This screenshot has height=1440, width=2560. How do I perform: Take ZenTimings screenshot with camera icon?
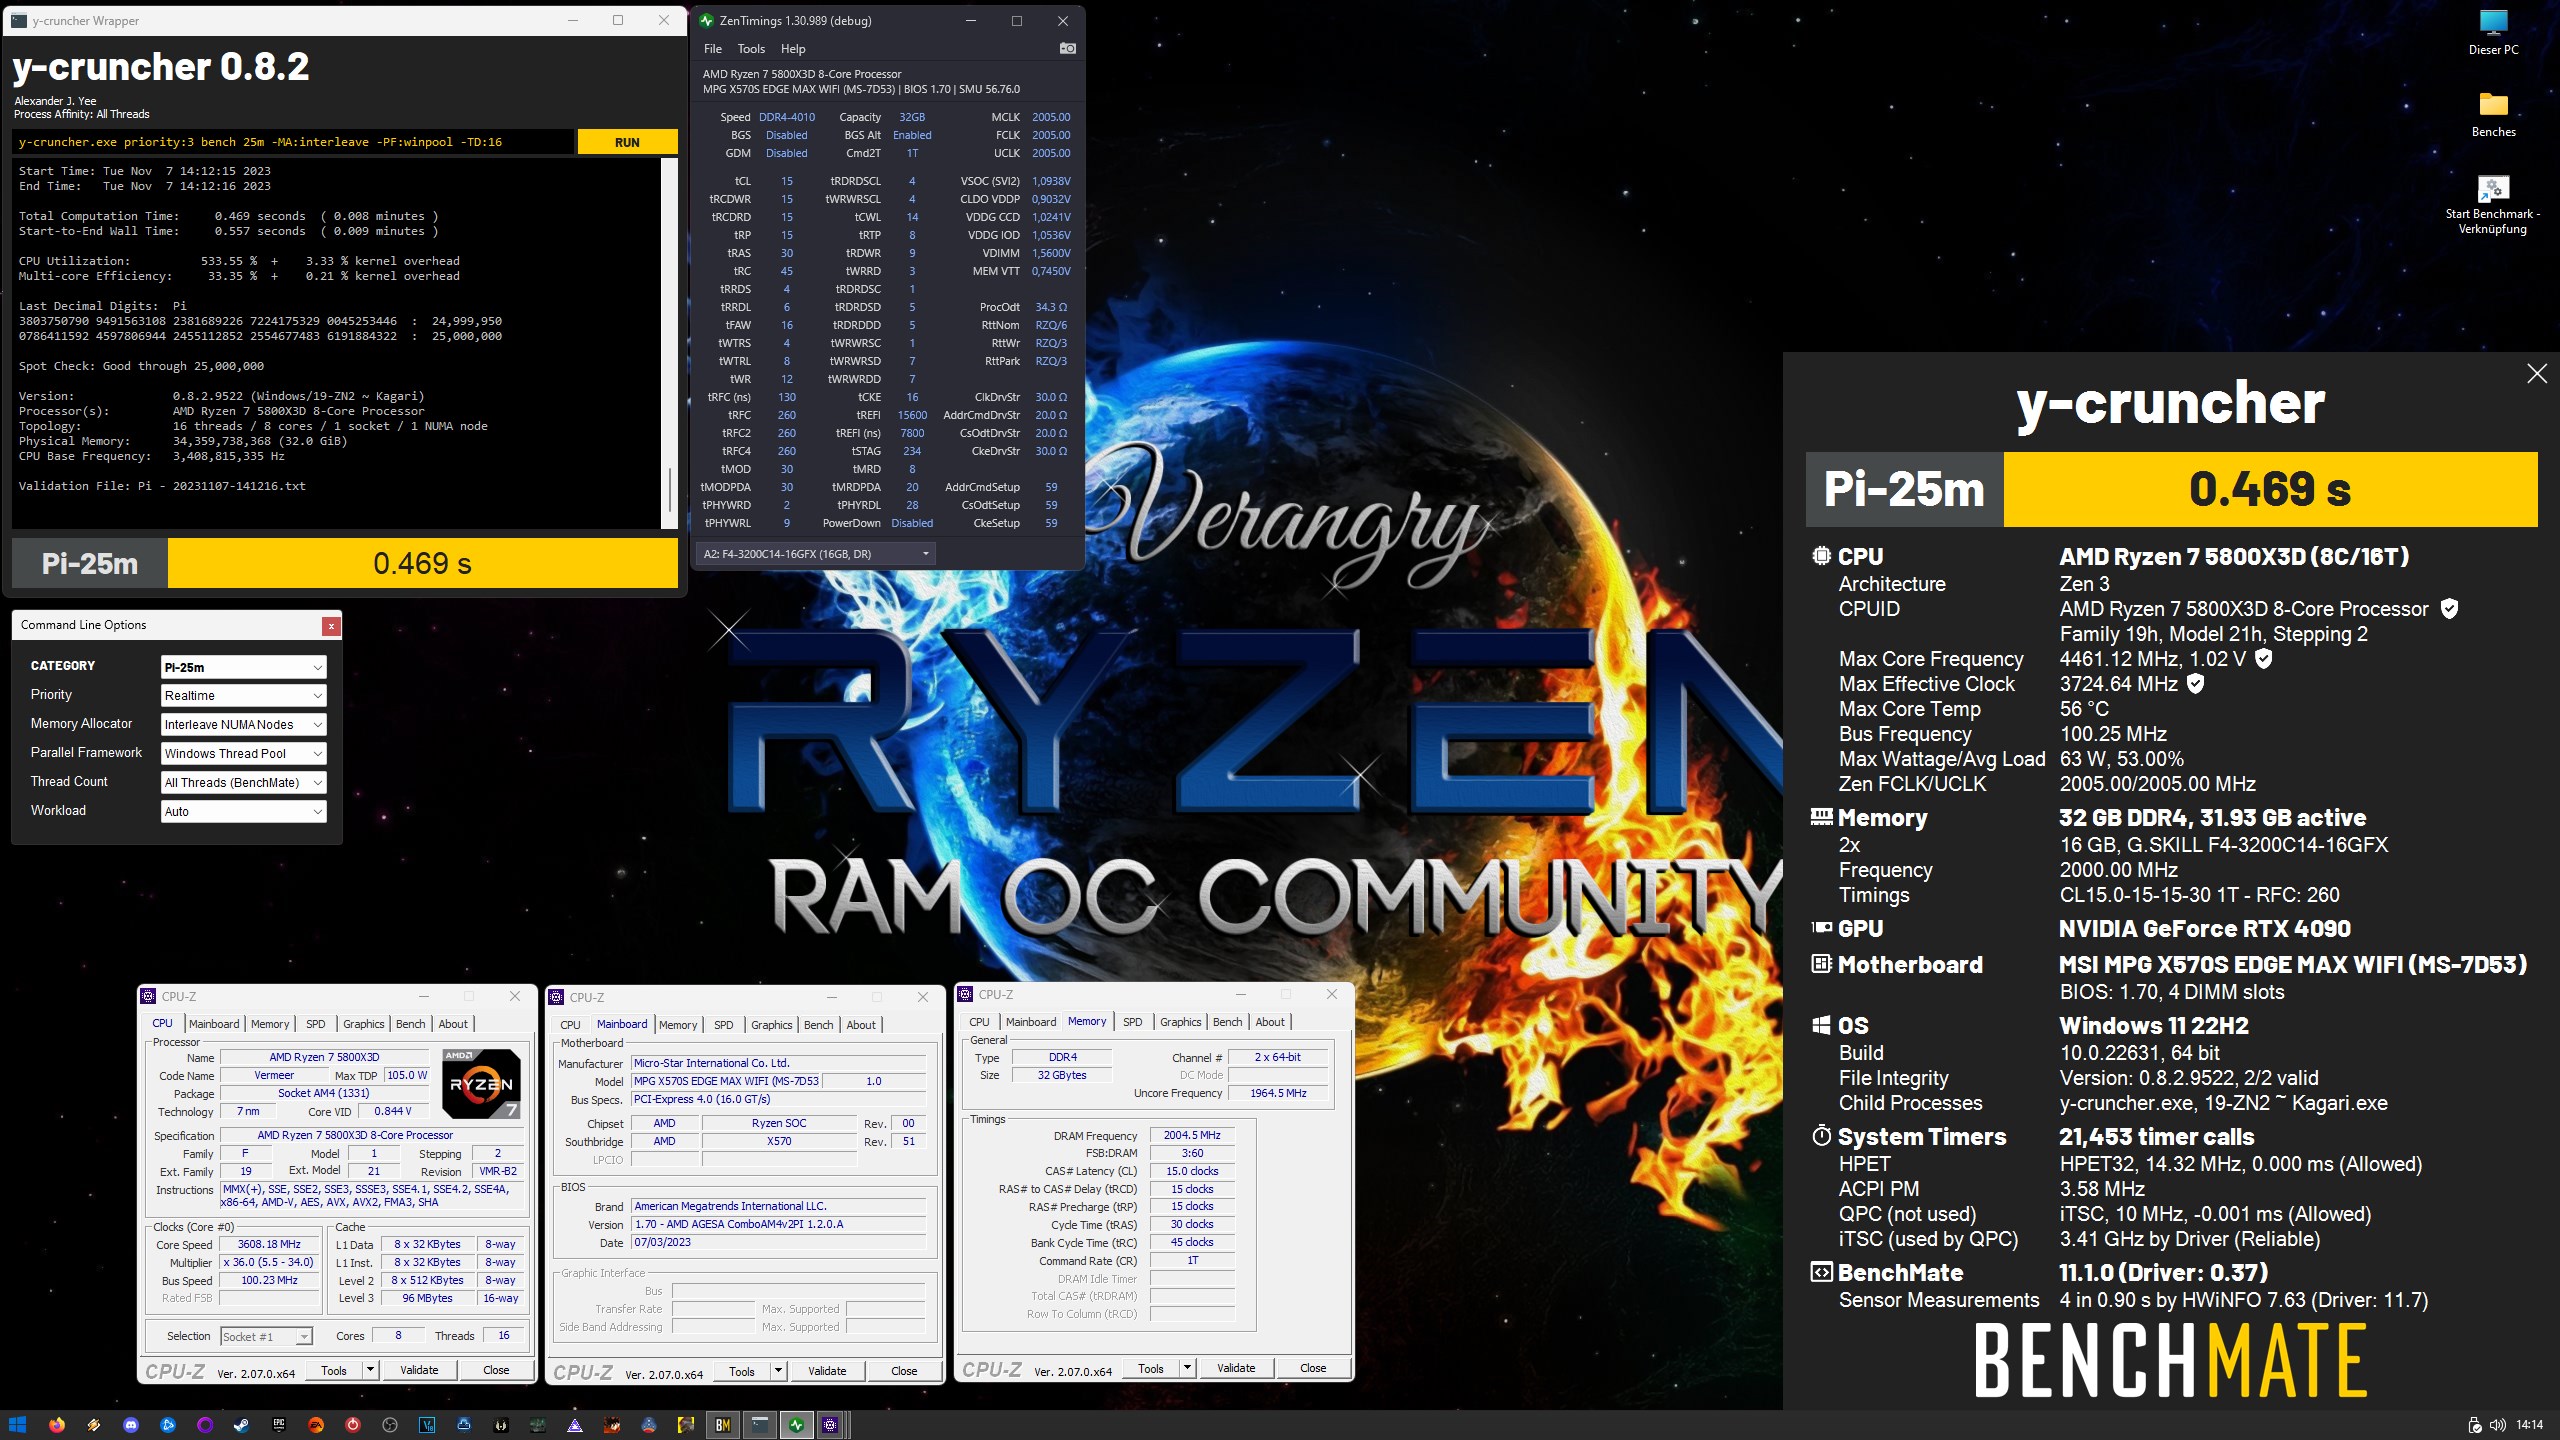(x=1067, y=48)
